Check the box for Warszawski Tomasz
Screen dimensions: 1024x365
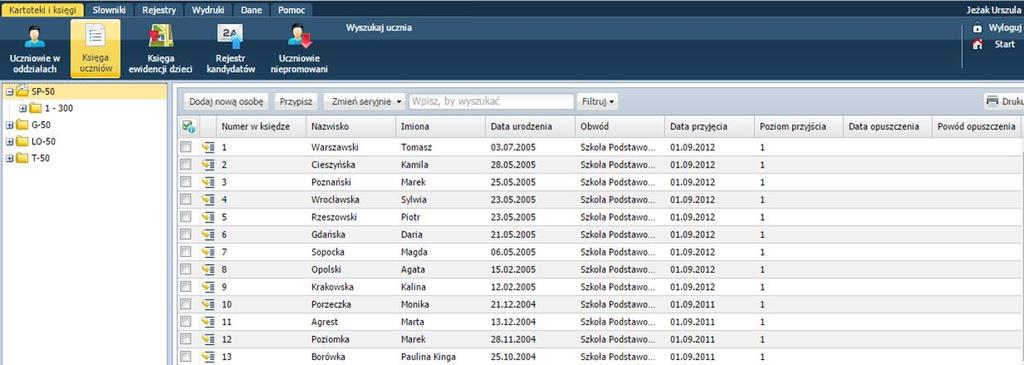tap(186, 148)
